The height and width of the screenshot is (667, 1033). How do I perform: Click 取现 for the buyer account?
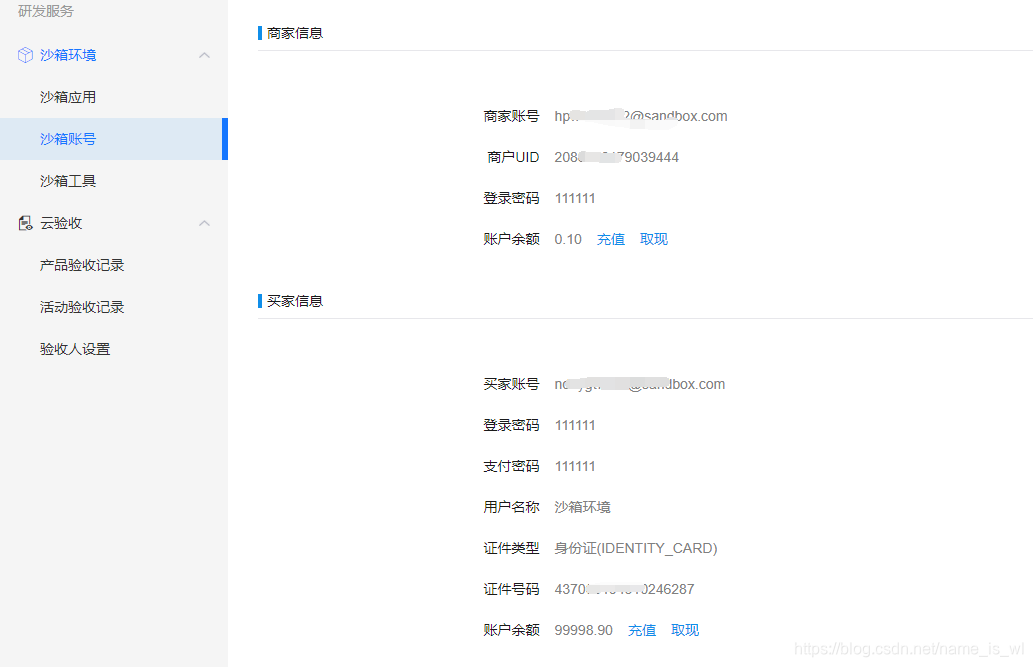click(684, 630)
